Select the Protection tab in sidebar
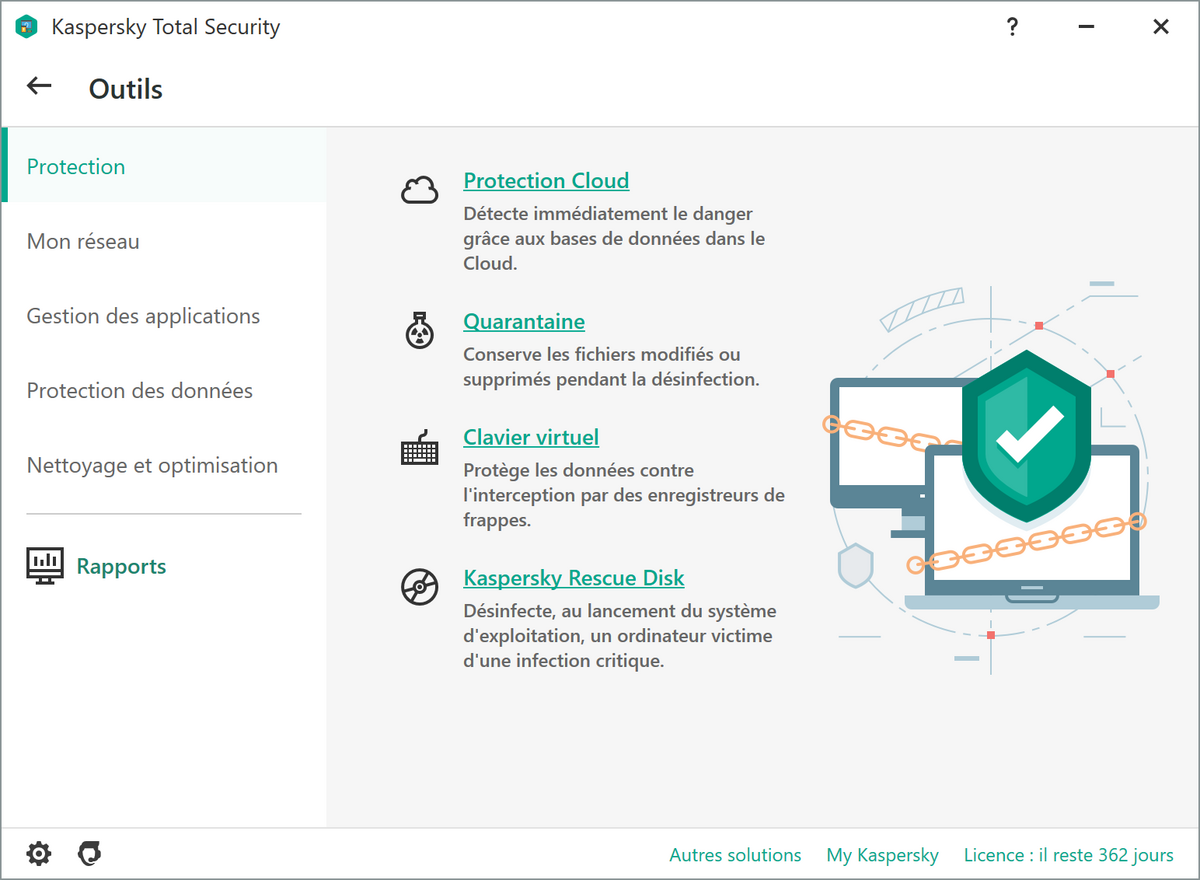The image size is (1200, 880). click(164, 166)
